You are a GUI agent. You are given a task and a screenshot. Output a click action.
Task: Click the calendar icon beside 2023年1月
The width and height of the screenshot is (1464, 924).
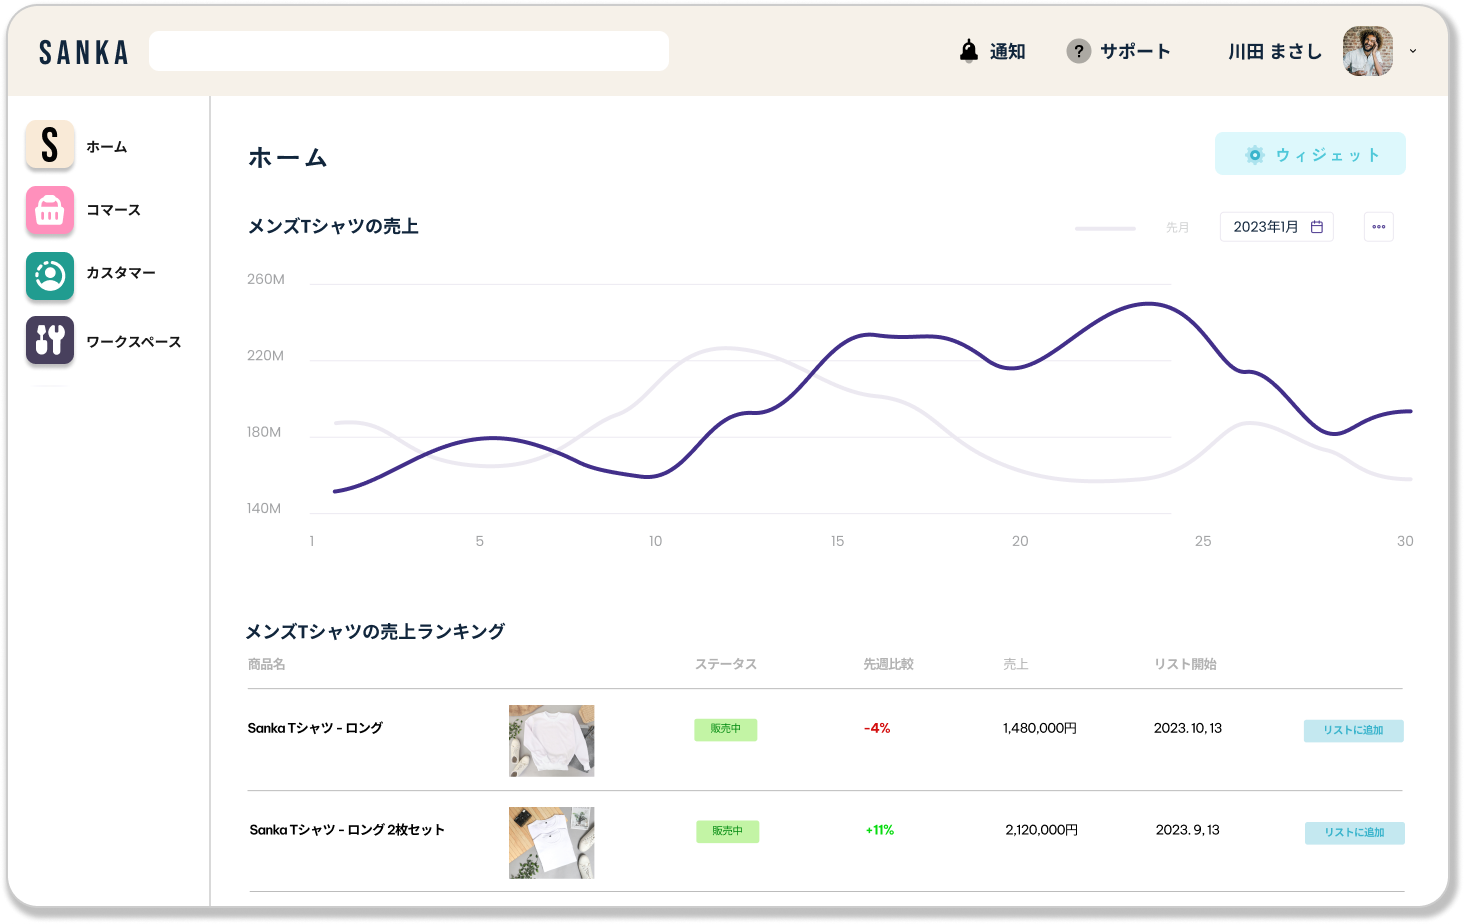[1317, 227]
